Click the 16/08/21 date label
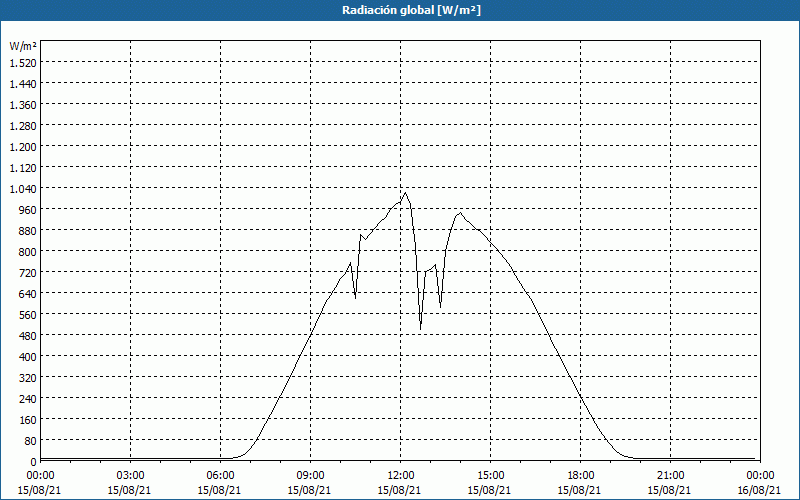The height and width of the screenshot is (500, 800). pyautogui.click(x=759, y=490)
